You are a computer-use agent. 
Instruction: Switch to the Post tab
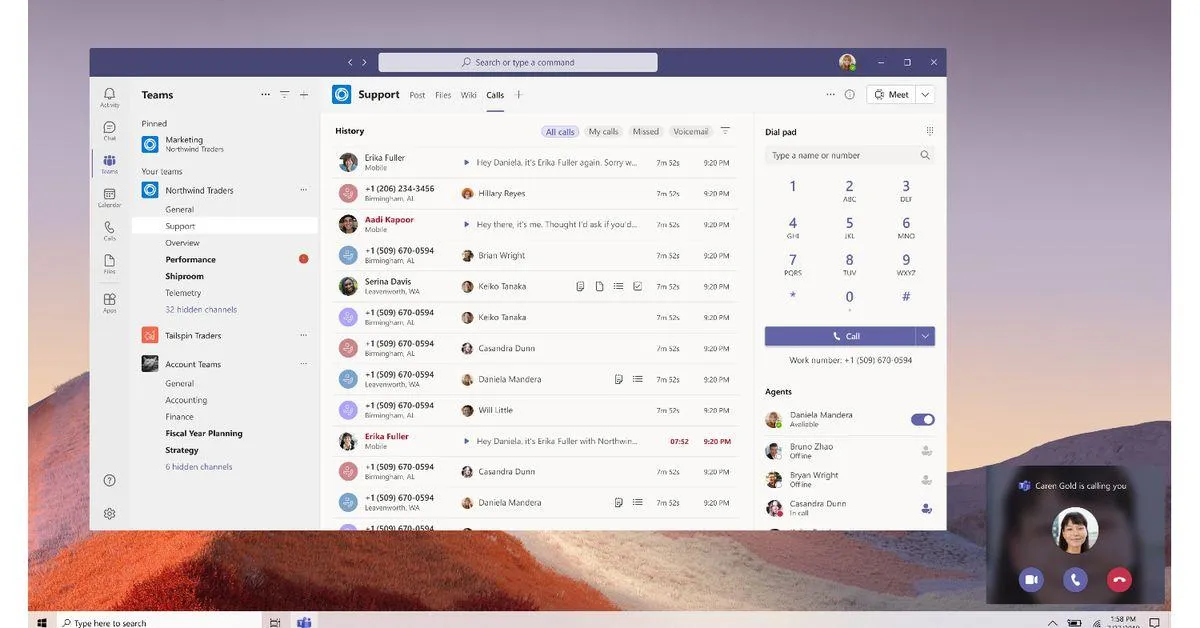click(x=417, y=95)
